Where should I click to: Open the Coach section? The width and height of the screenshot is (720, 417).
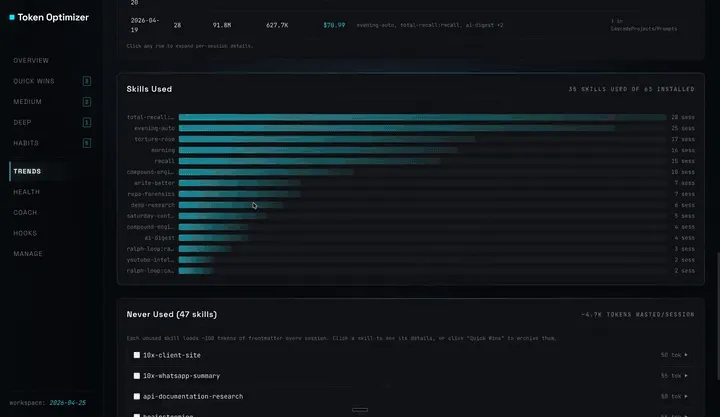(x=25, y=213)
